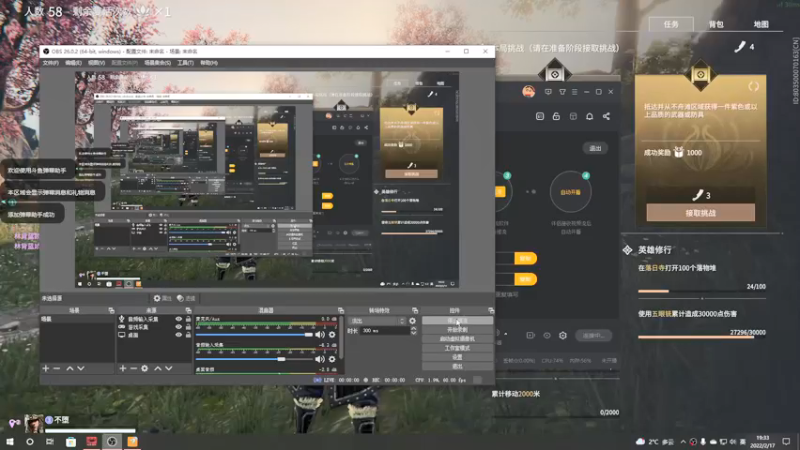Open the OBS icon on the taskbar

[x=112, y=441]
